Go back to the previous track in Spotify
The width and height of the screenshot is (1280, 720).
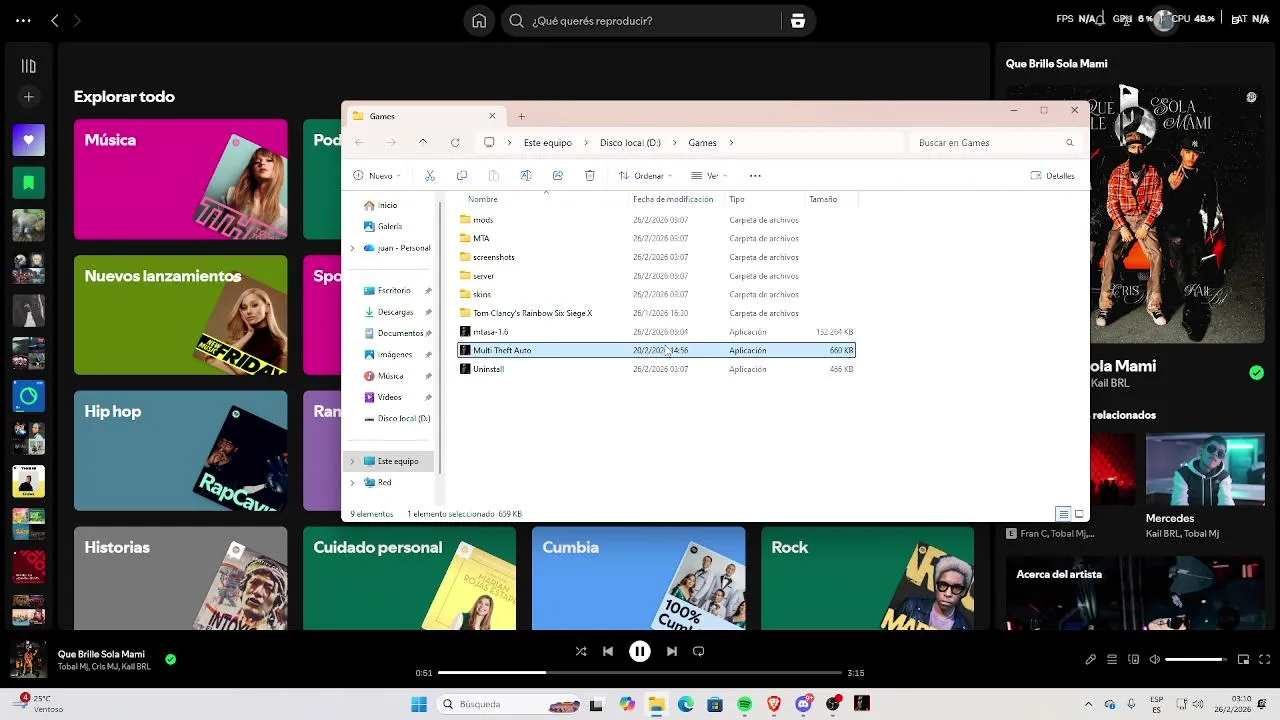point(608,651)
